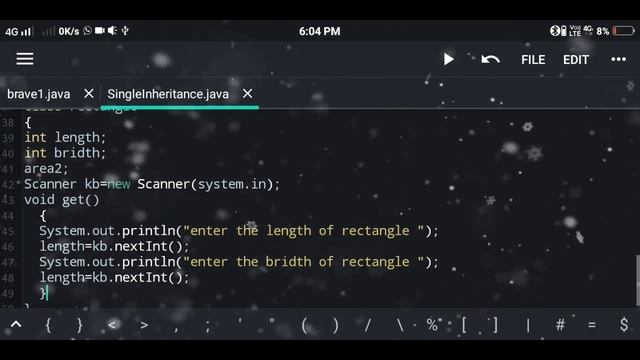Insert the equals sign symbol

[592, 325]
